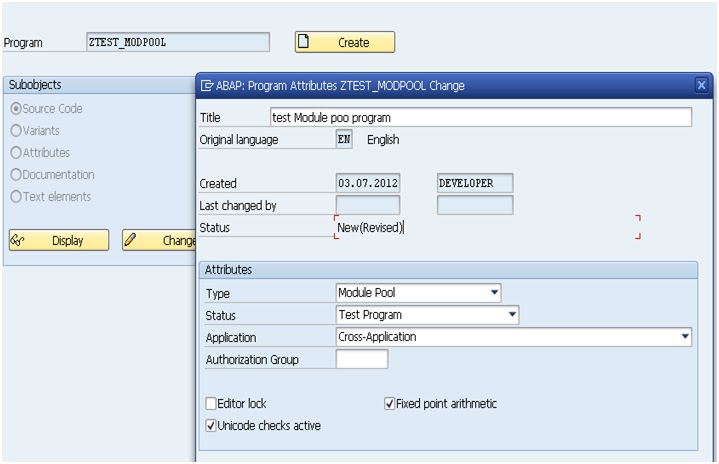Click the Change button
Screen dimensions: 719x464
(x=159, y=240)
